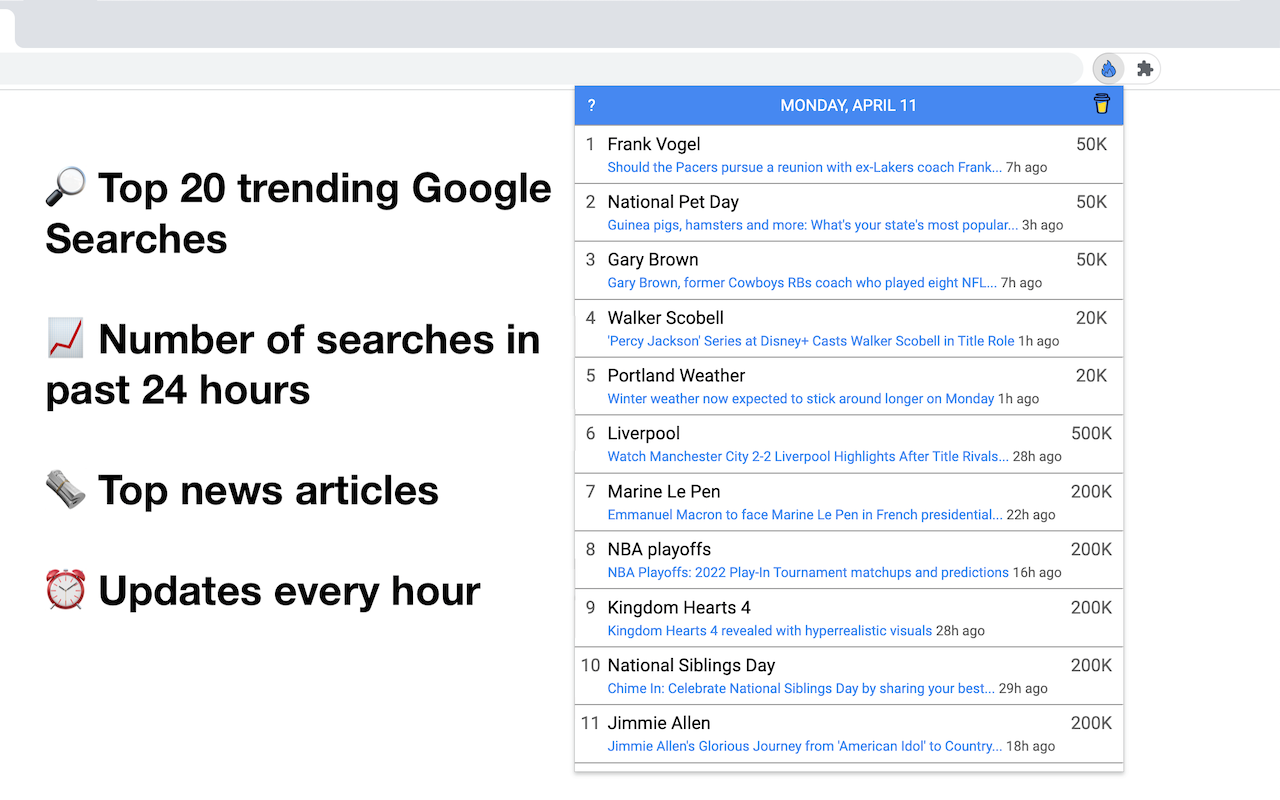Click the 50K count beside Frank Vogel
1280x800 pixels.
coord(1092,144)
